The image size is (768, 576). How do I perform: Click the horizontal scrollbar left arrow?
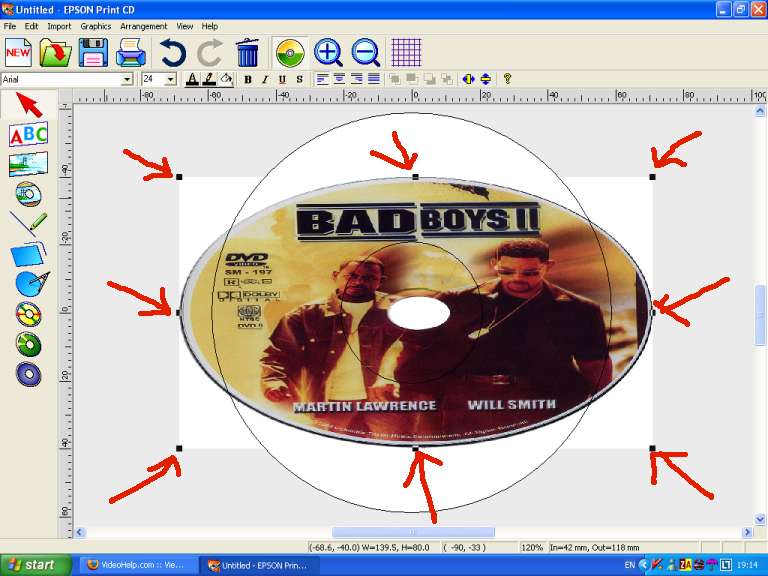[80, 532]
